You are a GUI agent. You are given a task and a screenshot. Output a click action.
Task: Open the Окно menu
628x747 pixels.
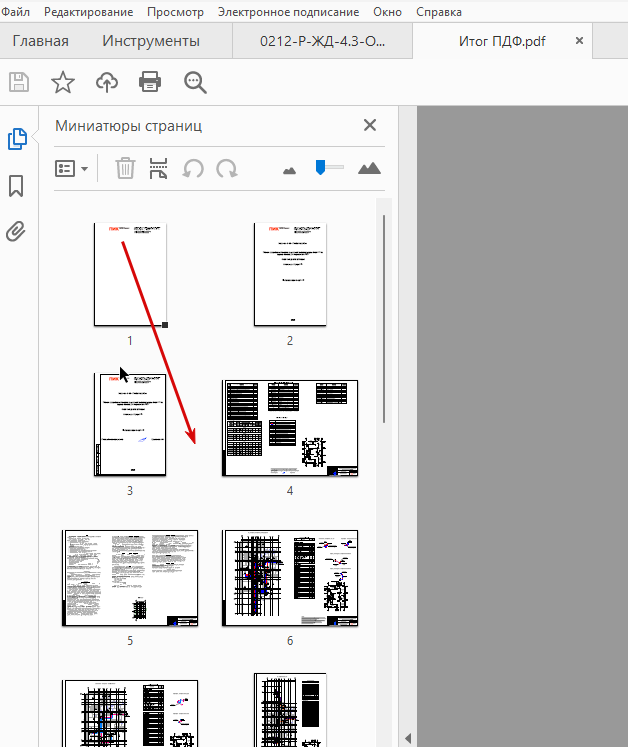(387, 12)
